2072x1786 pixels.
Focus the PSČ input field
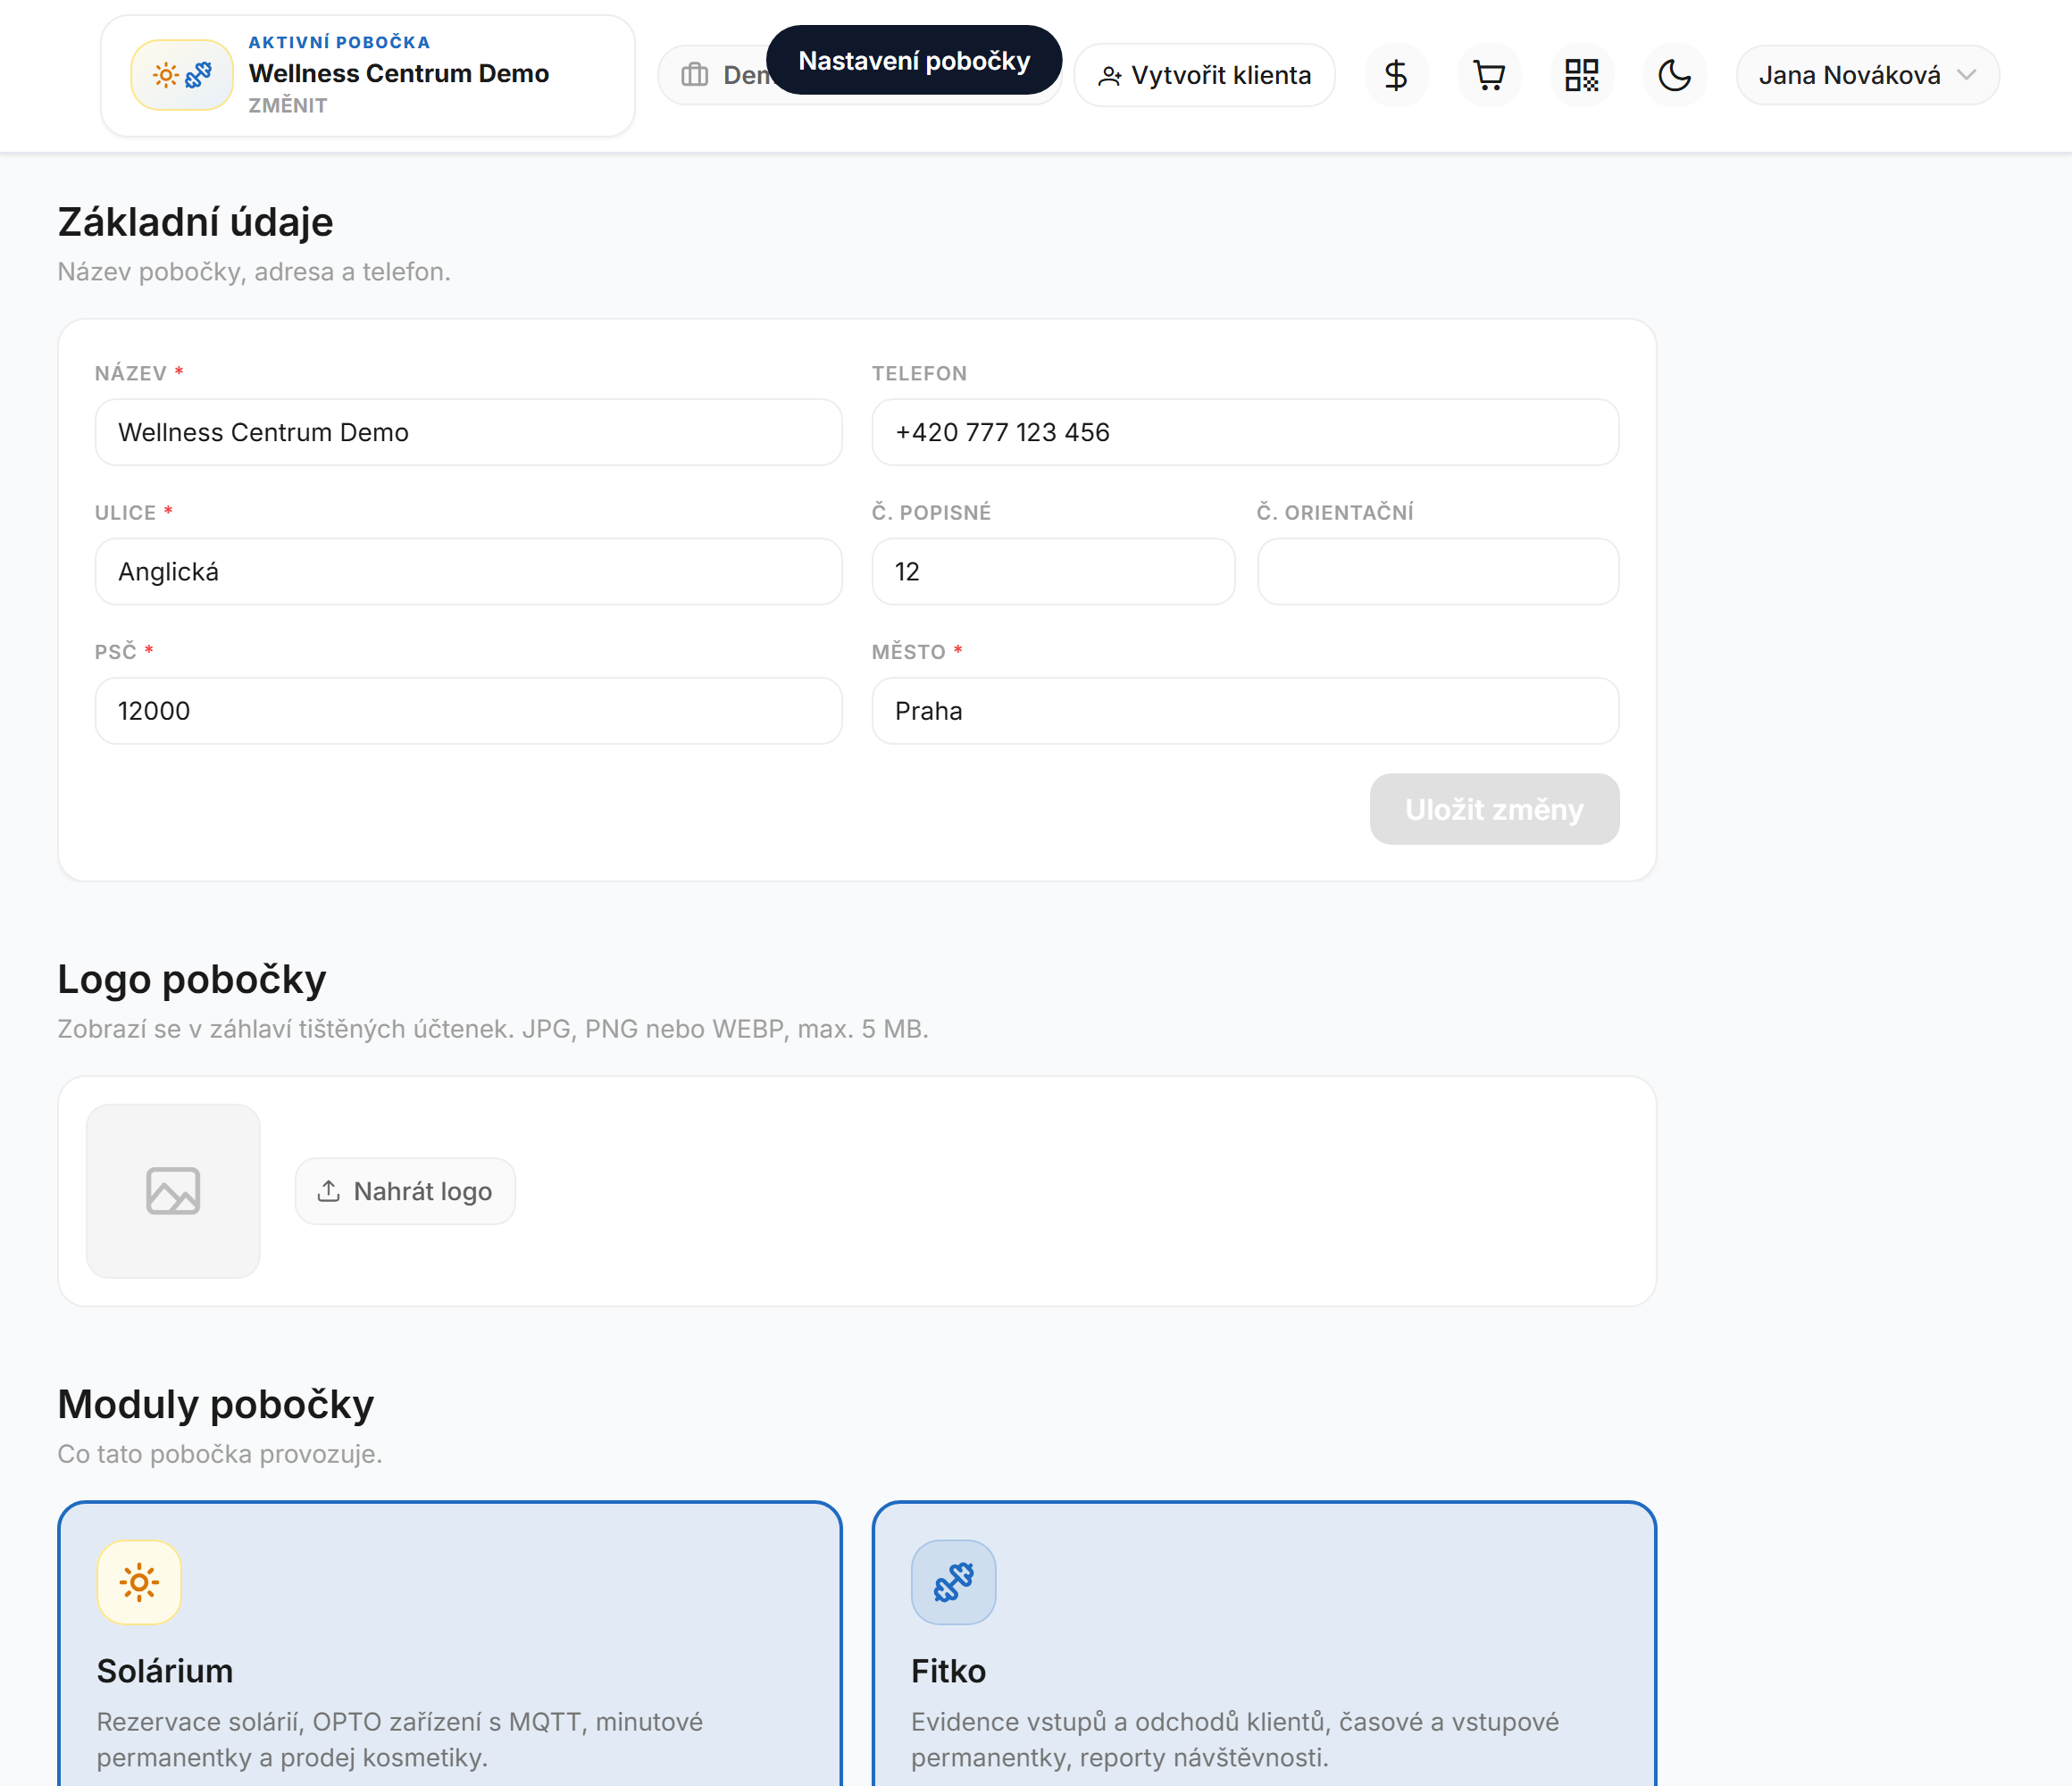[x=468, y=711]
